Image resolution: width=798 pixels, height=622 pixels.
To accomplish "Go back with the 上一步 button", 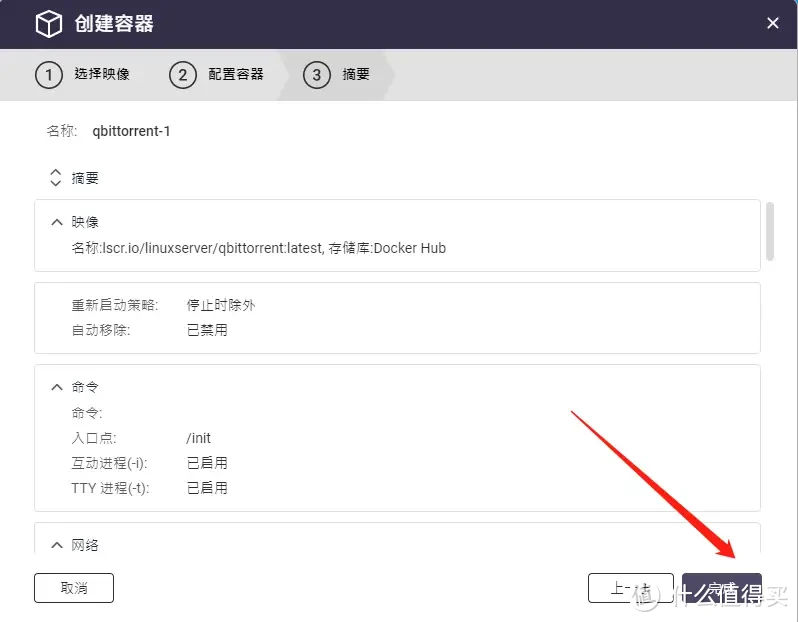I will (x=631, y=588).
